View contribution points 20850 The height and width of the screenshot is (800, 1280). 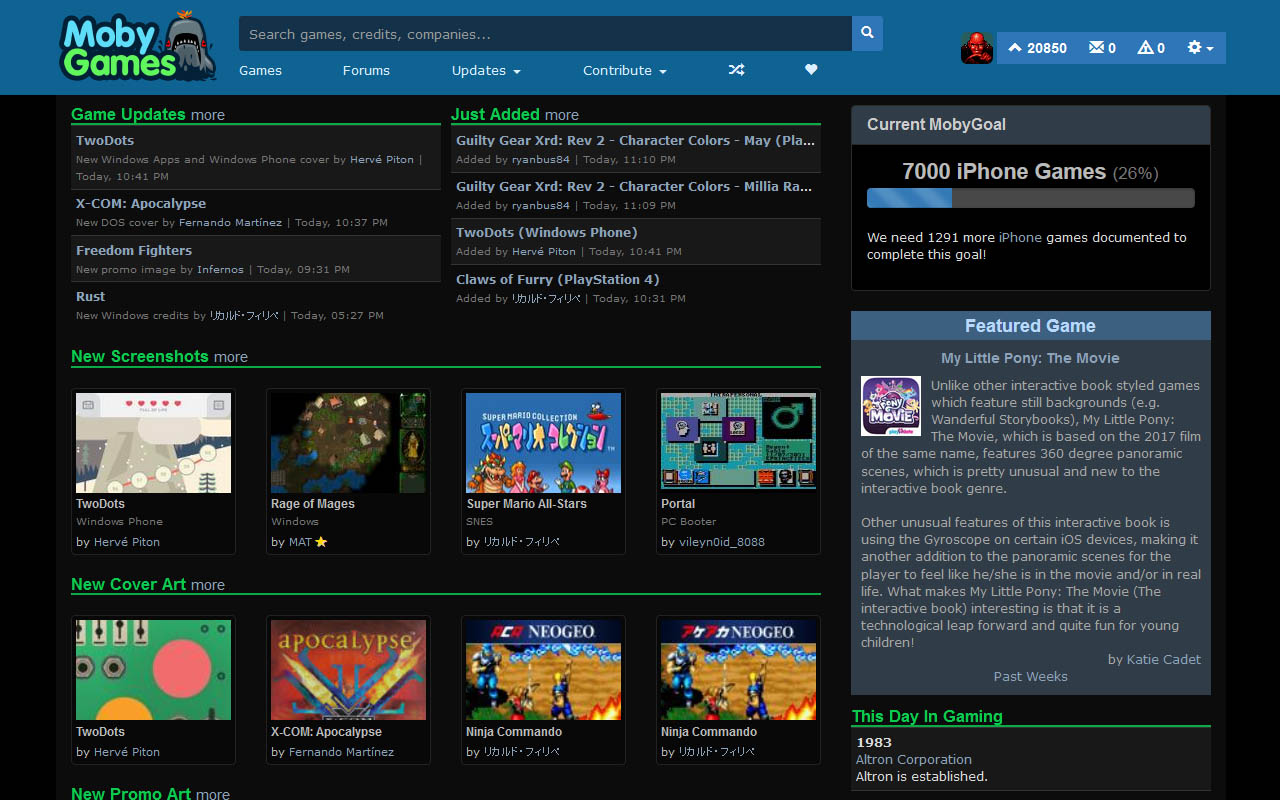tap(1037, 48)
